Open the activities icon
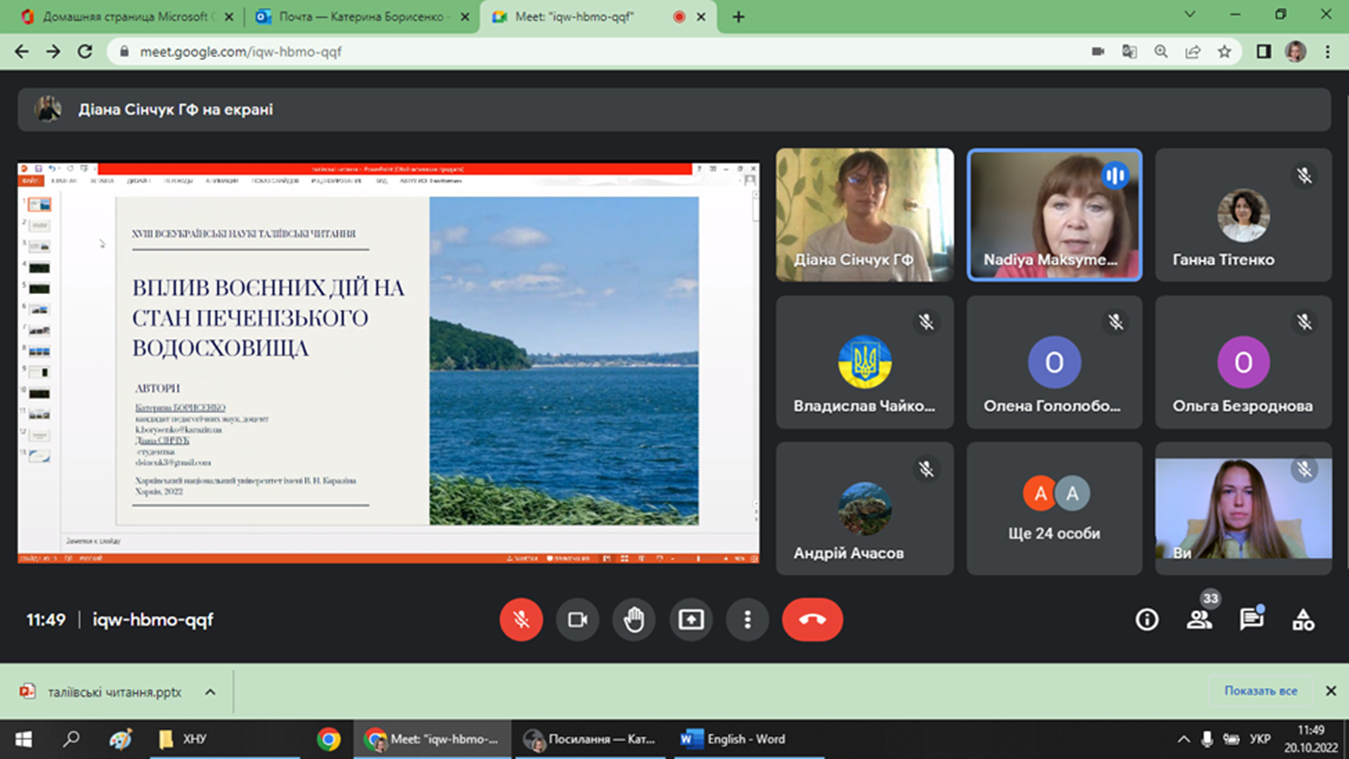Viewport: 1349px width, 759px height. pyautogui.click(x=1303, y=620)
